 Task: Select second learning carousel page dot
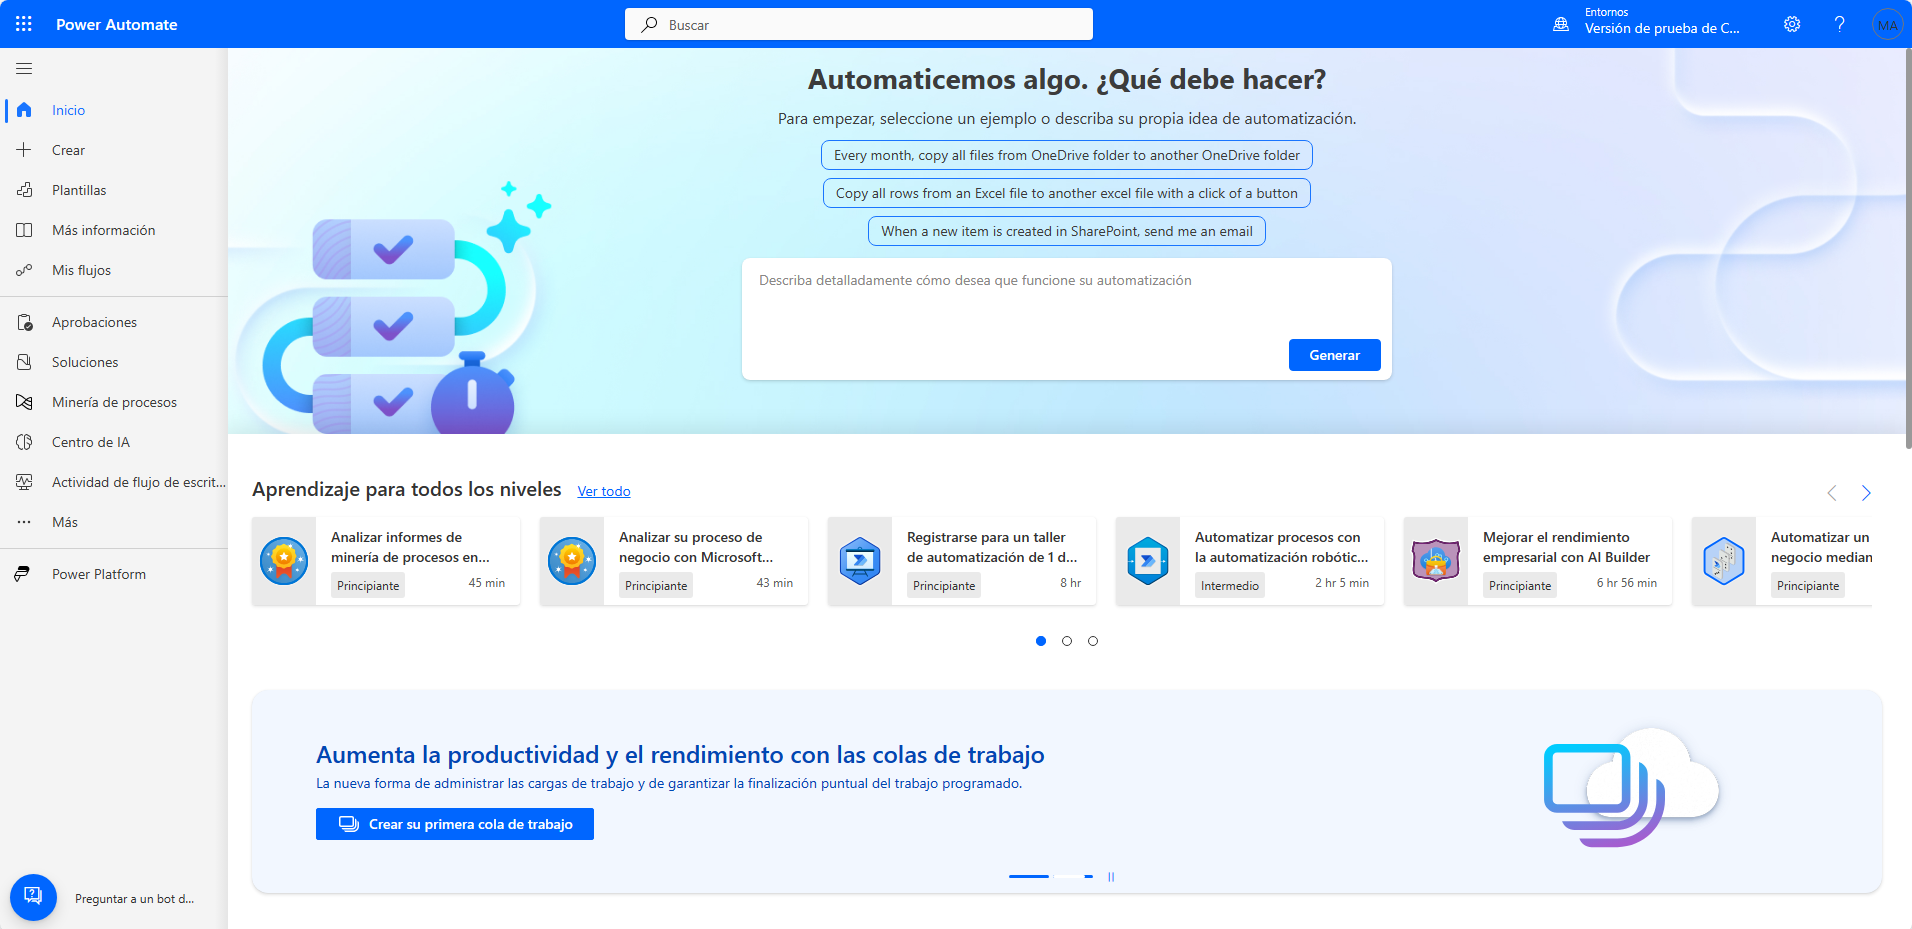pyautogui.click(x=1067, y=641)
